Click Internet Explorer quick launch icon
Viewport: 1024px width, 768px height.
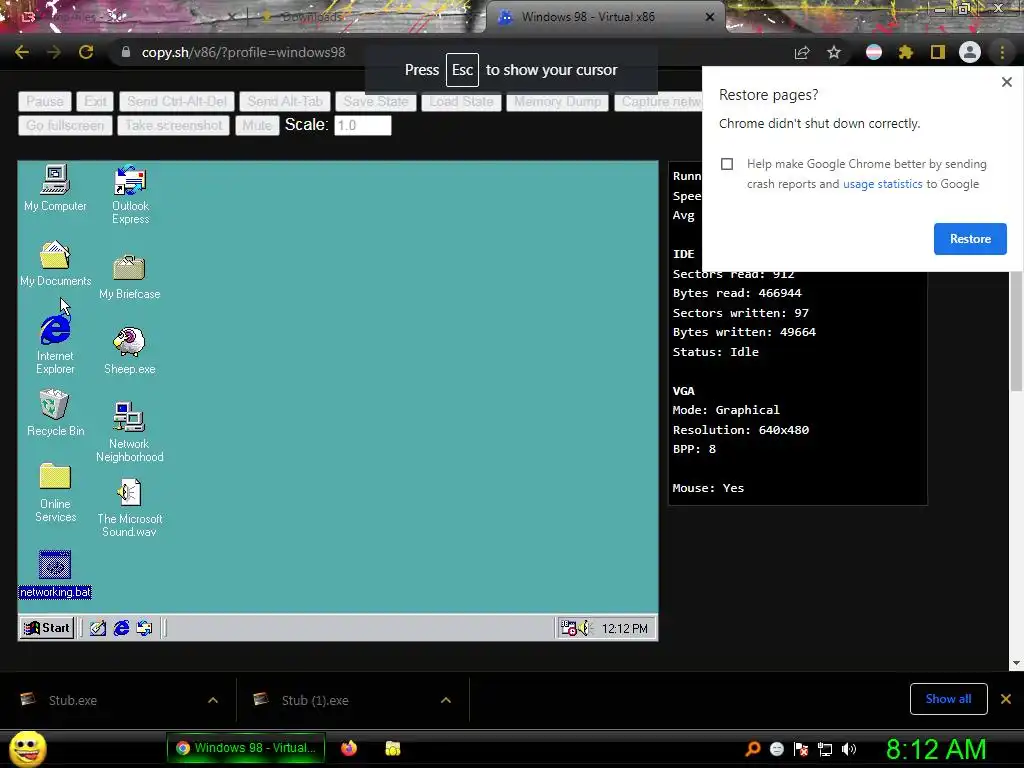coord(121,628)
